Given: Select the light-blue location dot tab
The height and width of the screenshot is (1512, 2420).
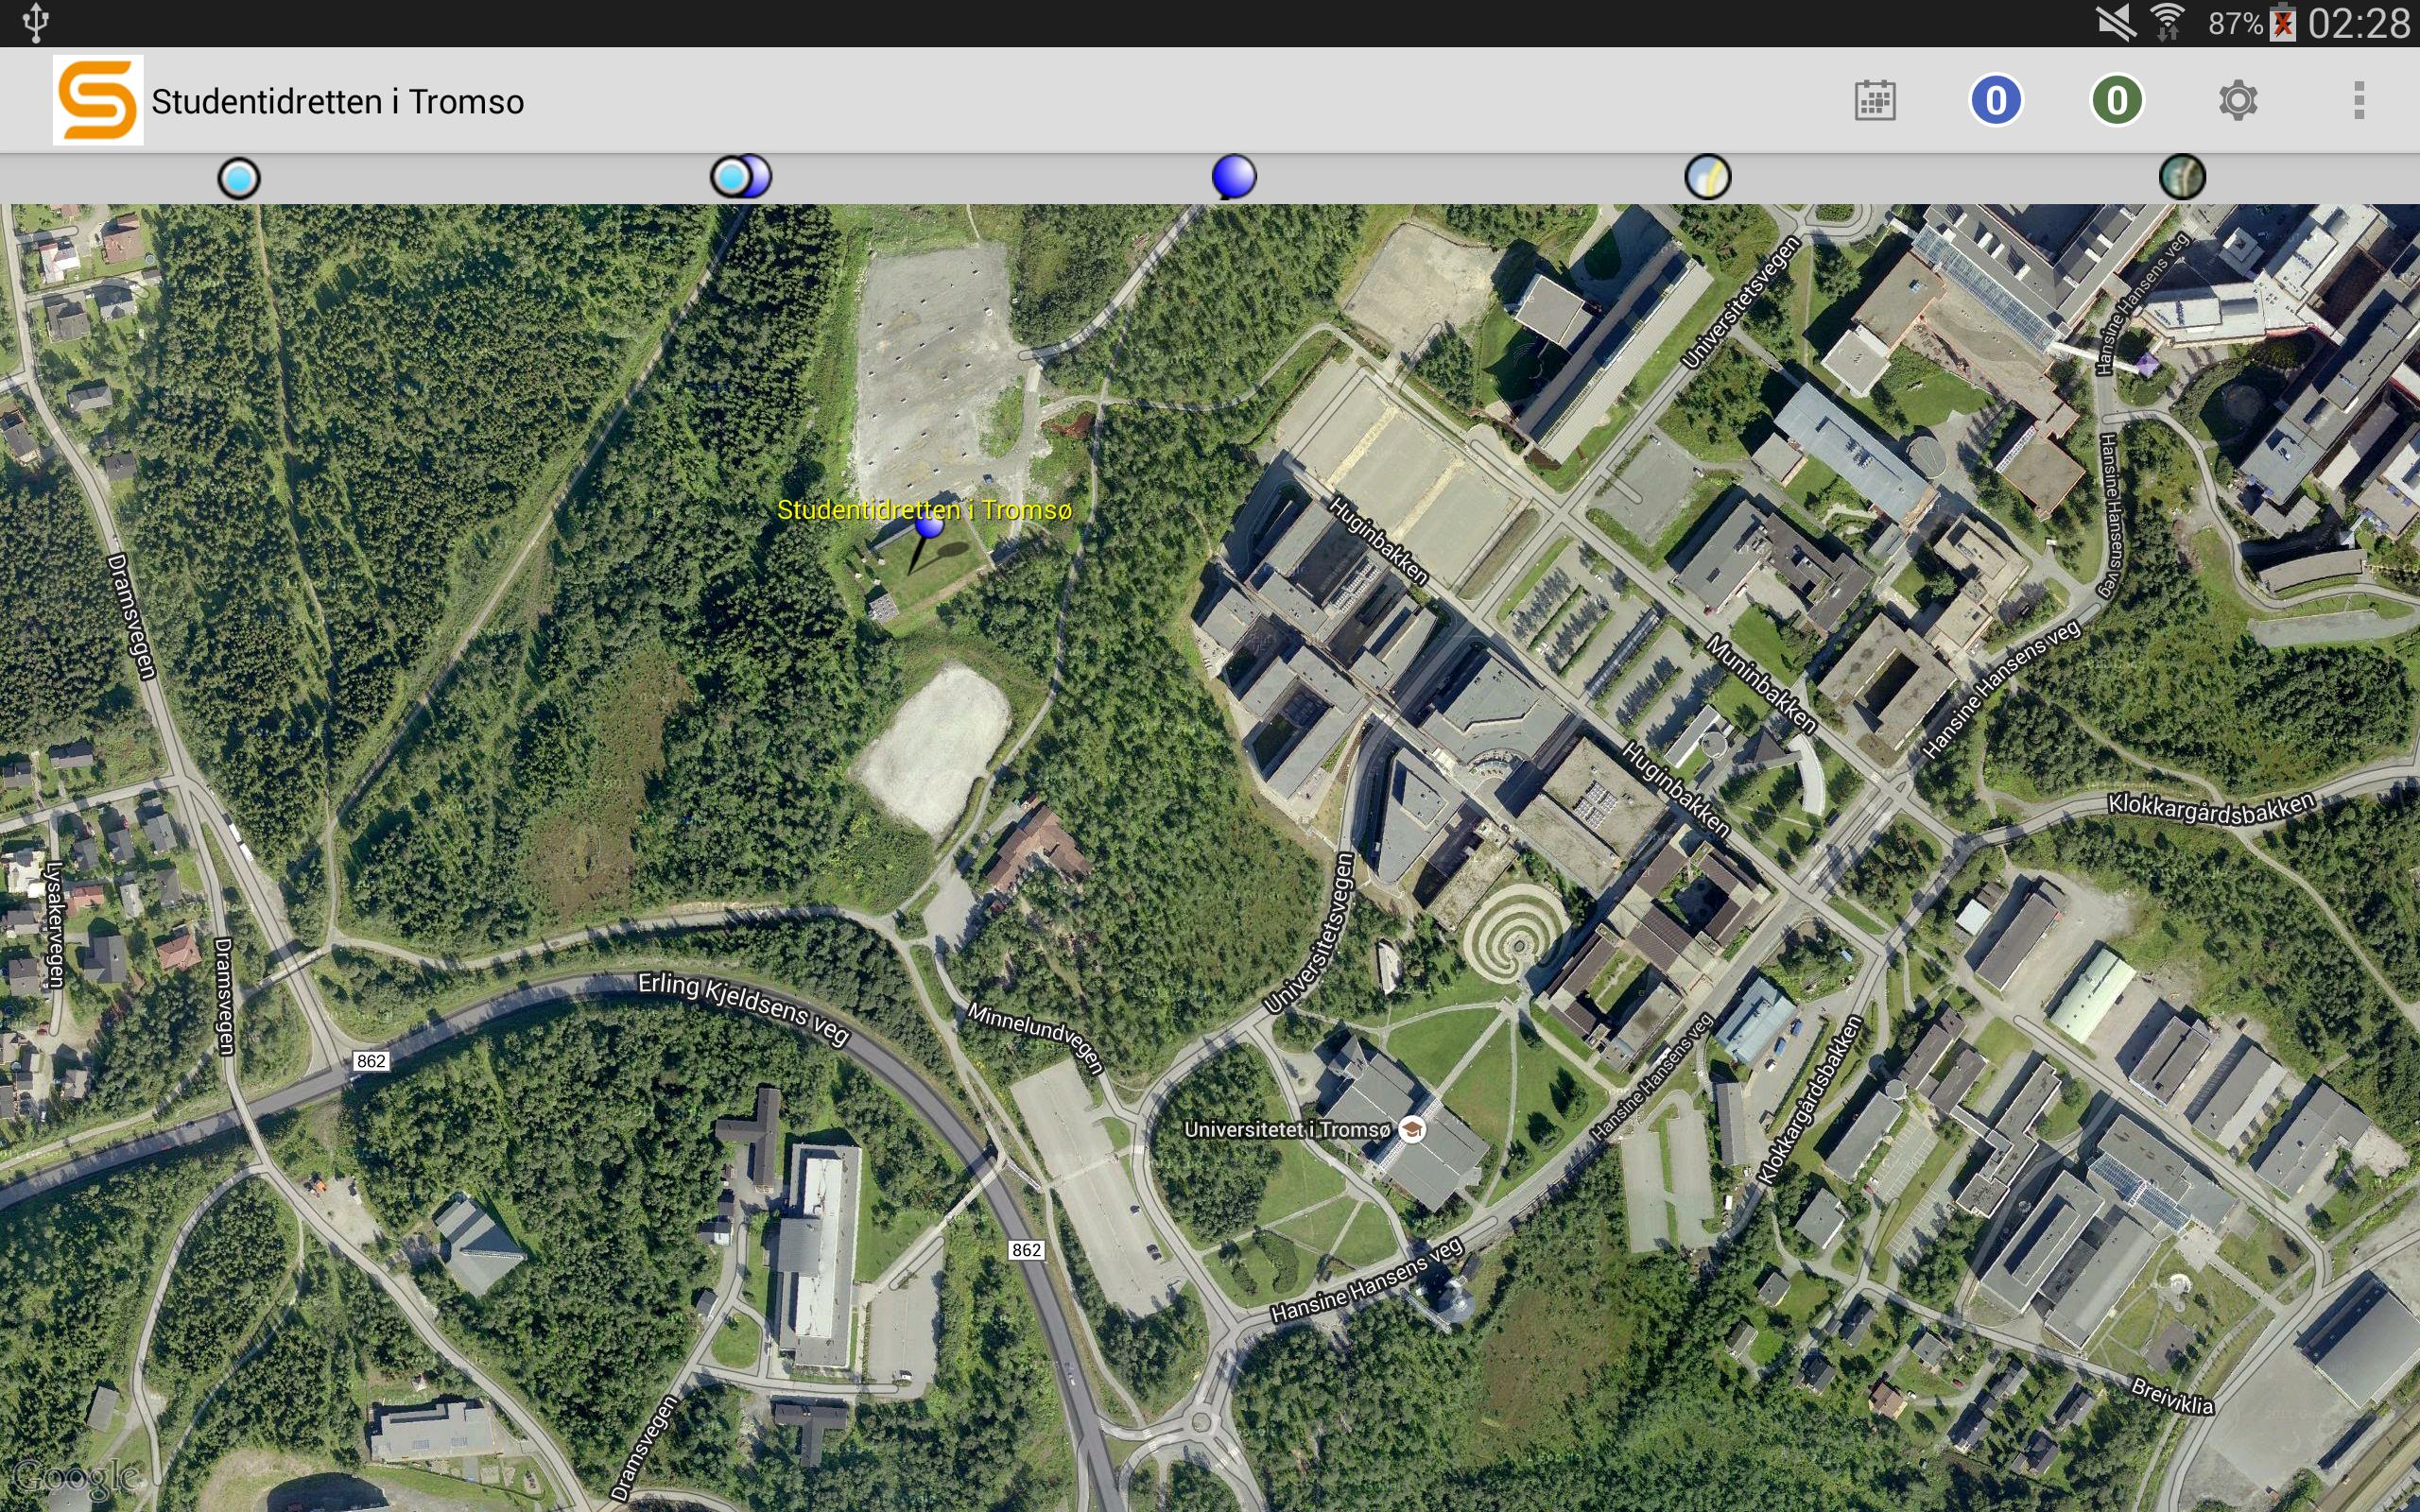Looking at the screenshot, I should coord(239,178).
